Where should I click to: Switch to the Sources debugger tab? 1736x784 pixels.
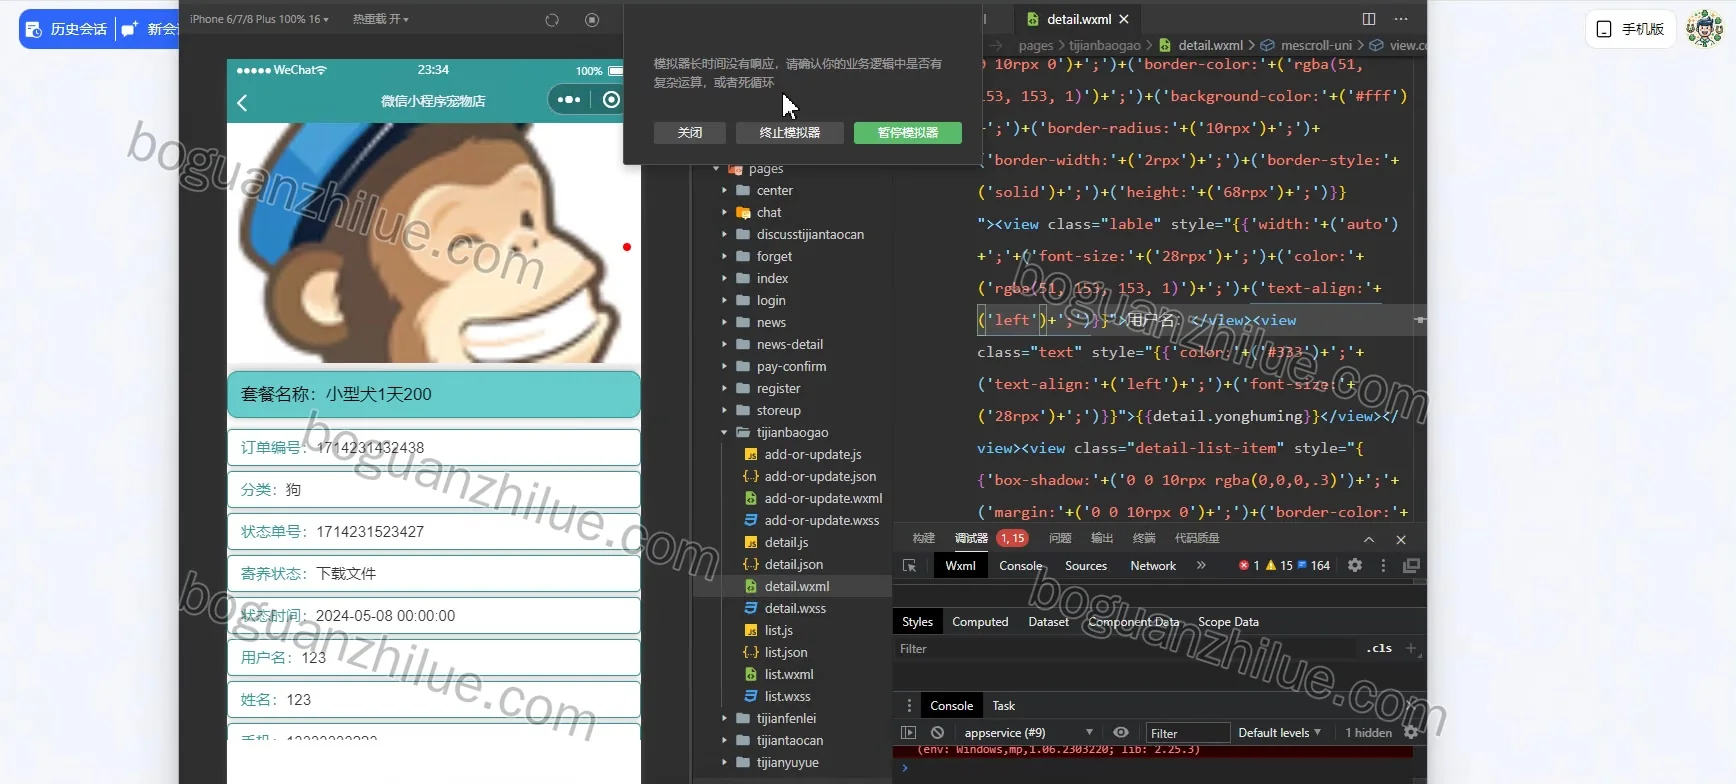pyautogui.click(x=1086, y=566)
